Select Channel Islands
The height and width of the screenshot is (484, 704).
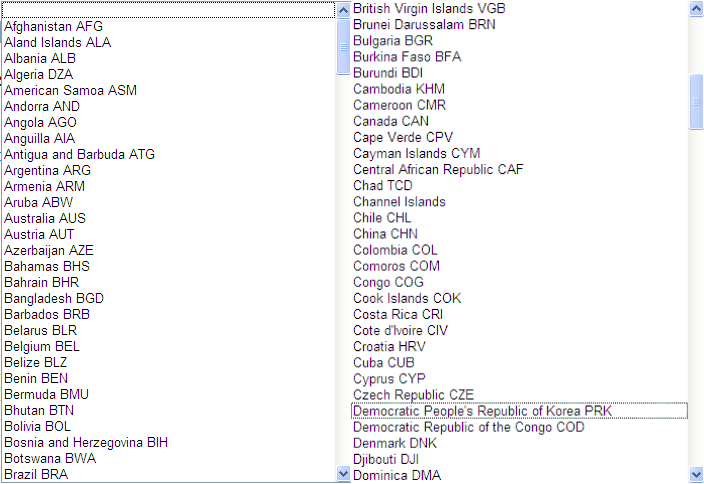click(400, 202)
